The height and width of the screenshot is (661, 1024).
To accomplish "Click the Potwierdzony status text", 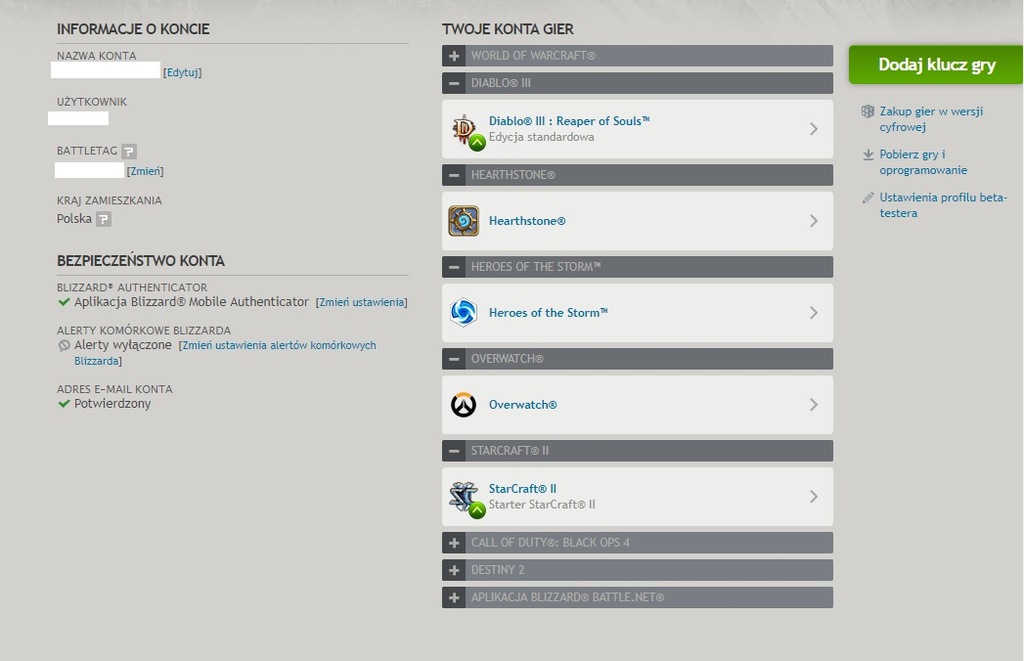I will click(x=112, y=404).
